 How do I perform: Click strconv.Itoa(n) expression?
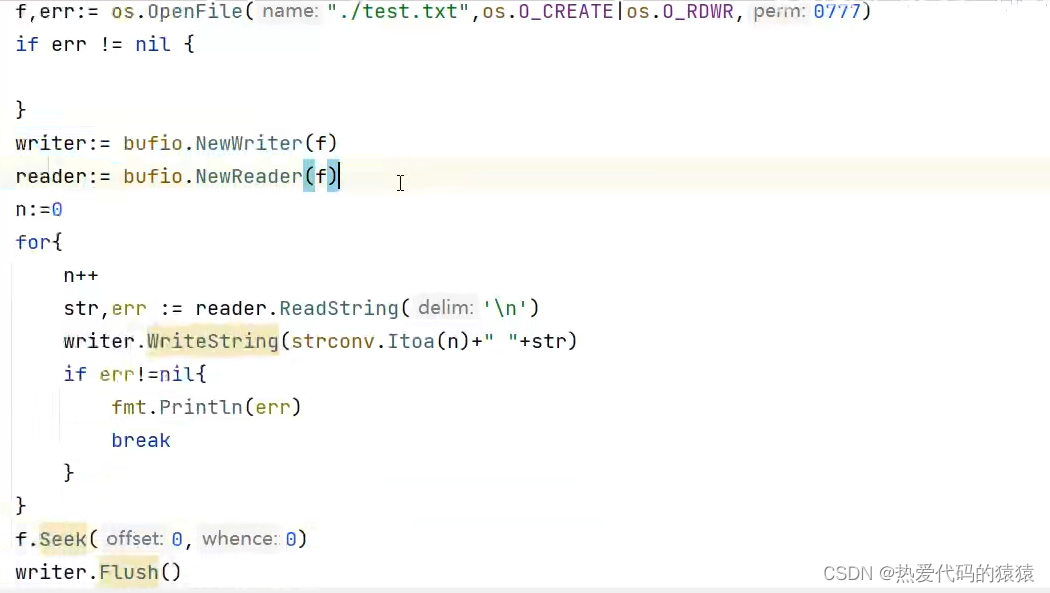click(380, 341)
